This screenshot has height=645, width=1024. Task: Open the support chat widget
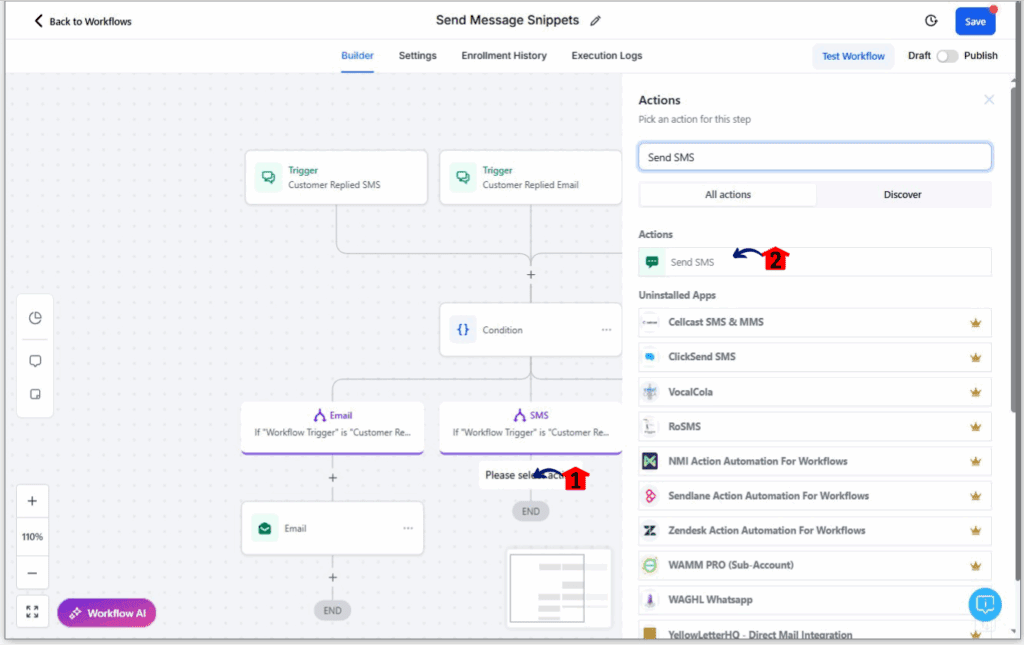coord(985,604)
